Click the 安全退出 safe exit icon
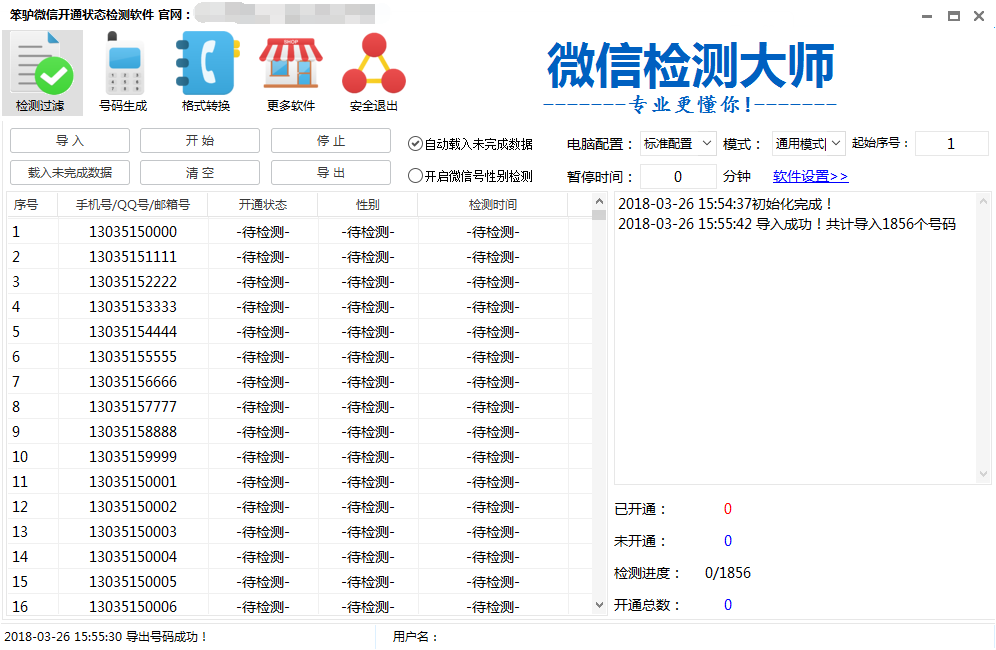 coord(374,73)
